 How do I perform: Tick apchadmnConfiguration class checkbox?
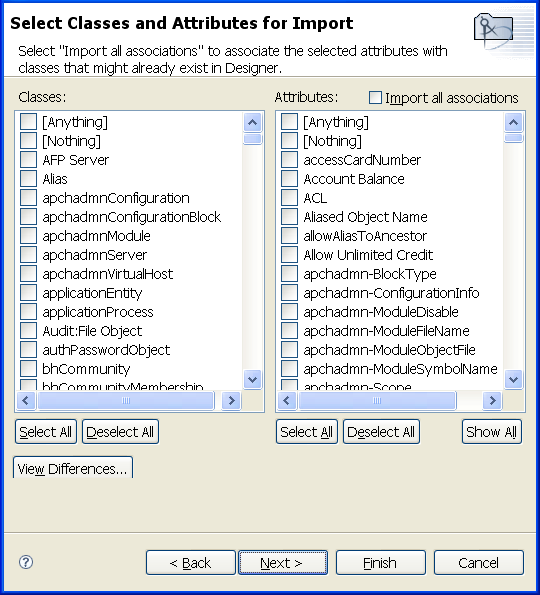28,198
